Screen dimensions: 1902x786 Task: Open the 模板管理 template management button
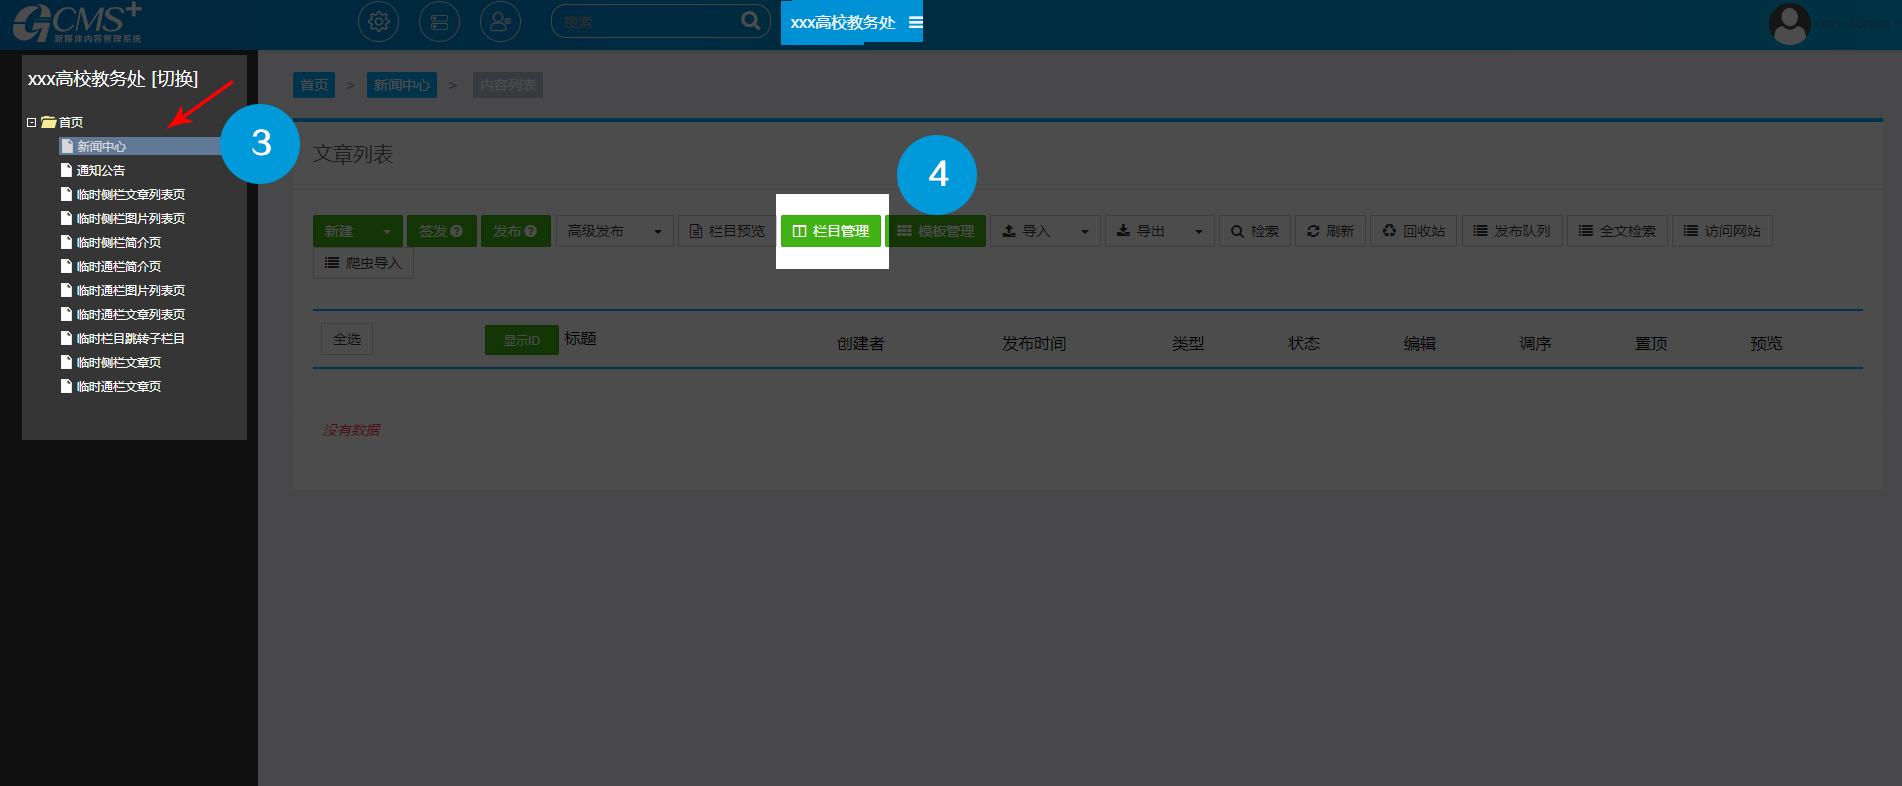(x=936, y=231)
